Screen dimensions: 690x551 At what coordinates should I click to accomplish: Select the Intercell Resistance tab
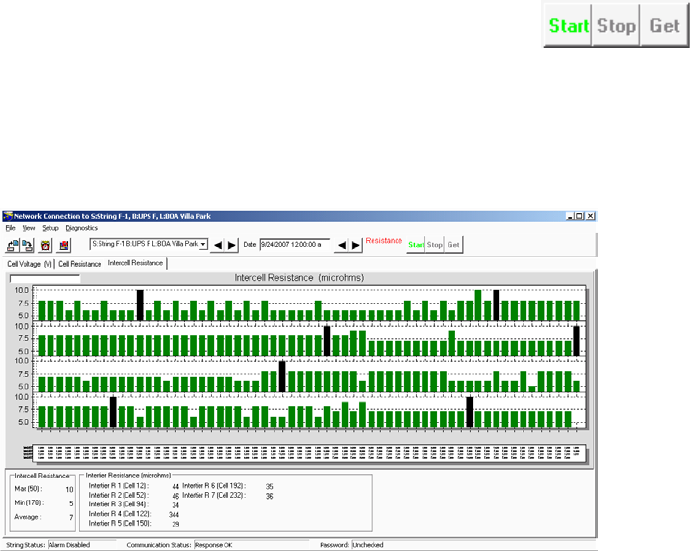click(136, 263)
